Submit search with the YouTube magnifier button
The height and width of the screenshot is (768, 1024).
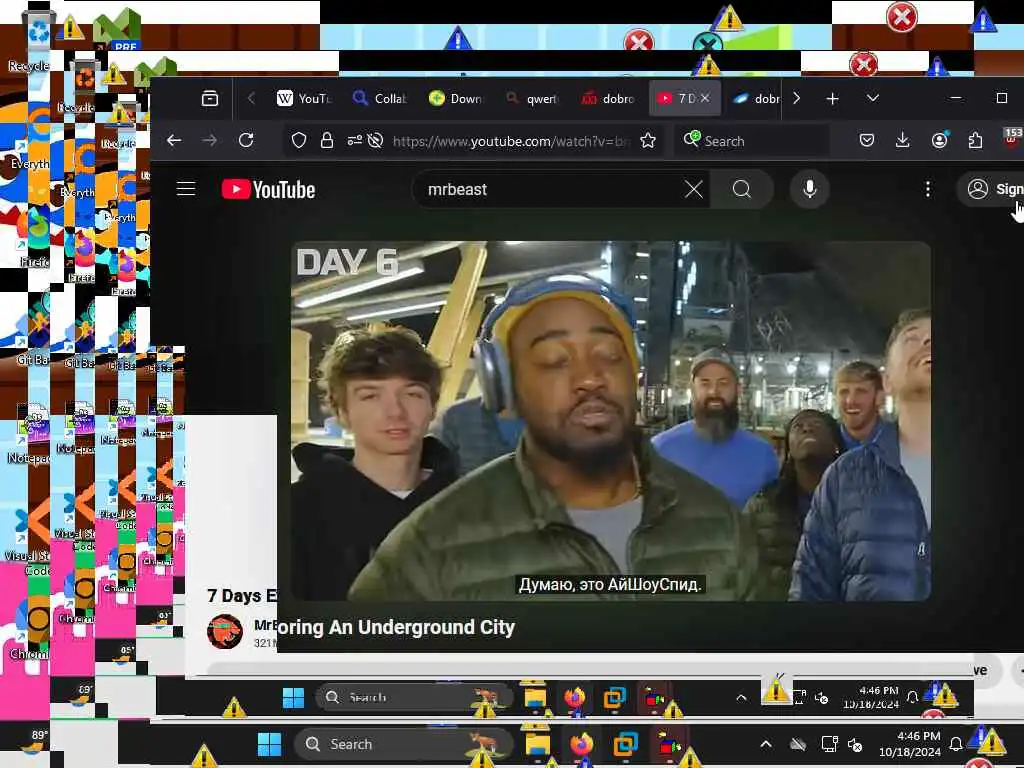[x=742, y=189]
